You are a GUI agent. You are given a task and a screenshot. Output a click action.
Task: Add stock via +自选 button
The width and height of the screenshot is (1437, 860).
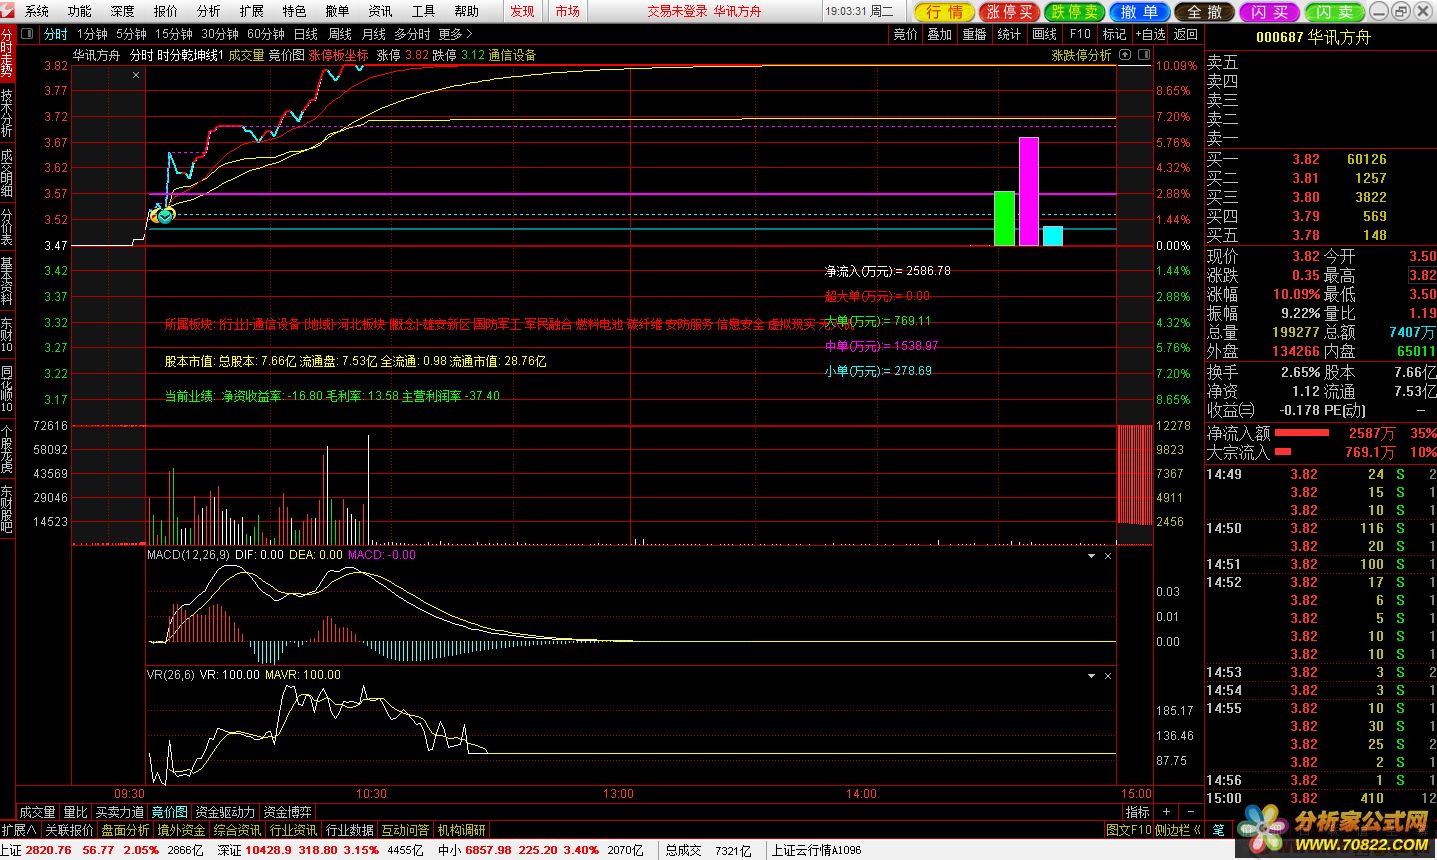[1150, 34]
